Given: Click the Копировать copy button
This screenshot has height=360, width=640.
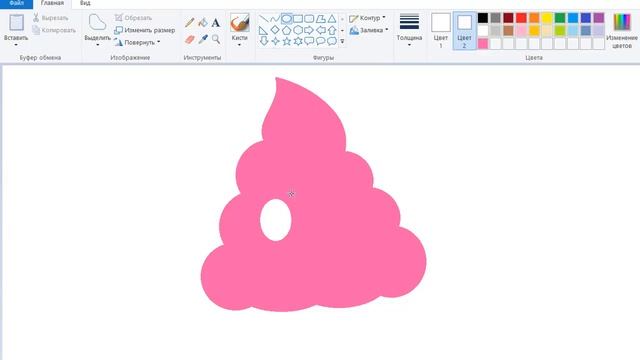Looking at the screenshot, I should tap(54, 30).
